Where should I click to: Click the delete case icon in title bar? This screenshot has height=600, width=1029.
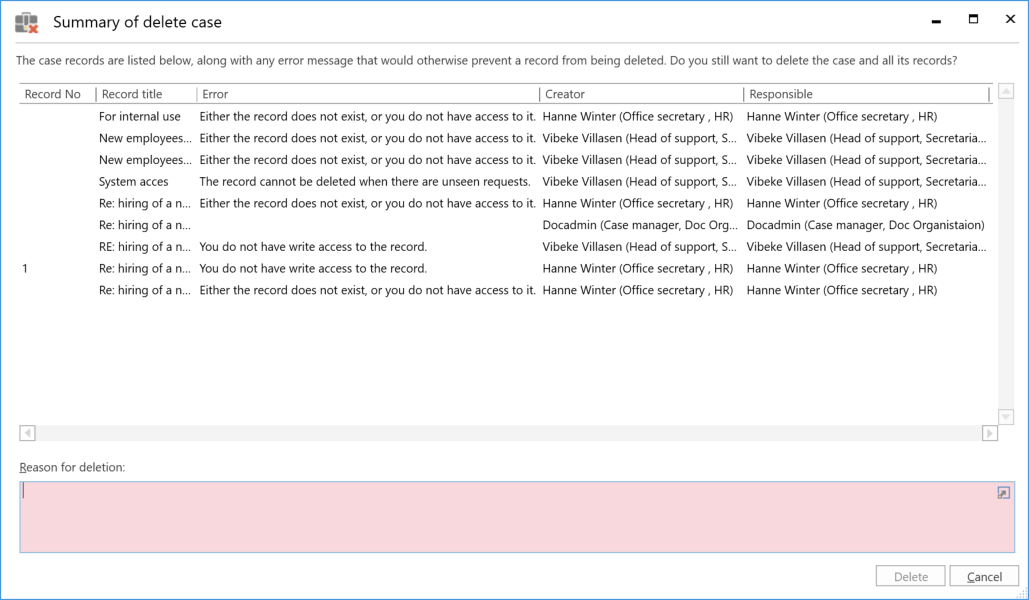(x=26, y=22)
